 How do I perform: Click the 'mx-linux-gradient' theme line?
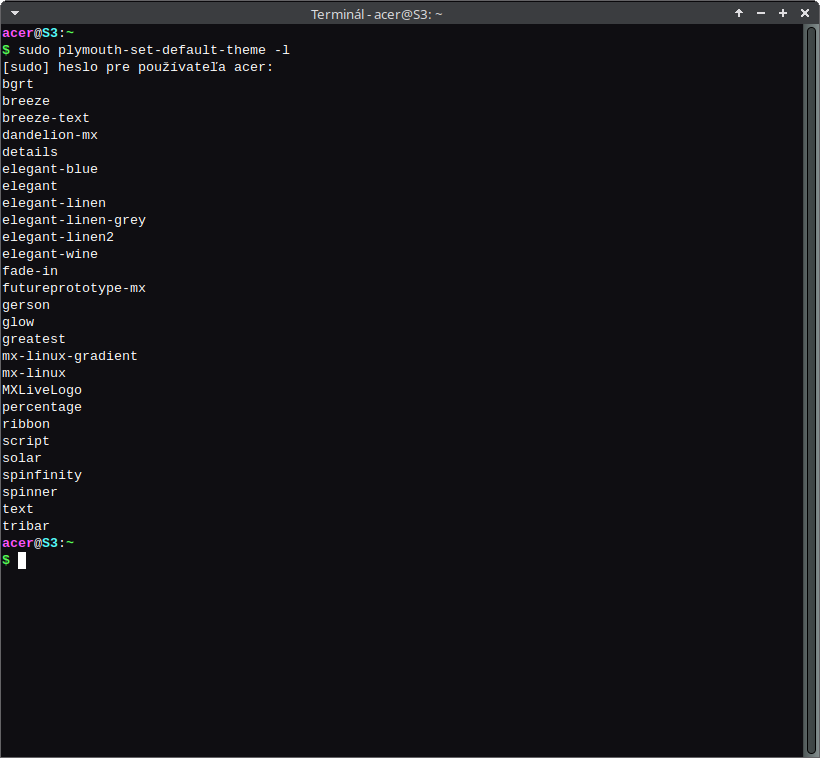pos(70,356)
